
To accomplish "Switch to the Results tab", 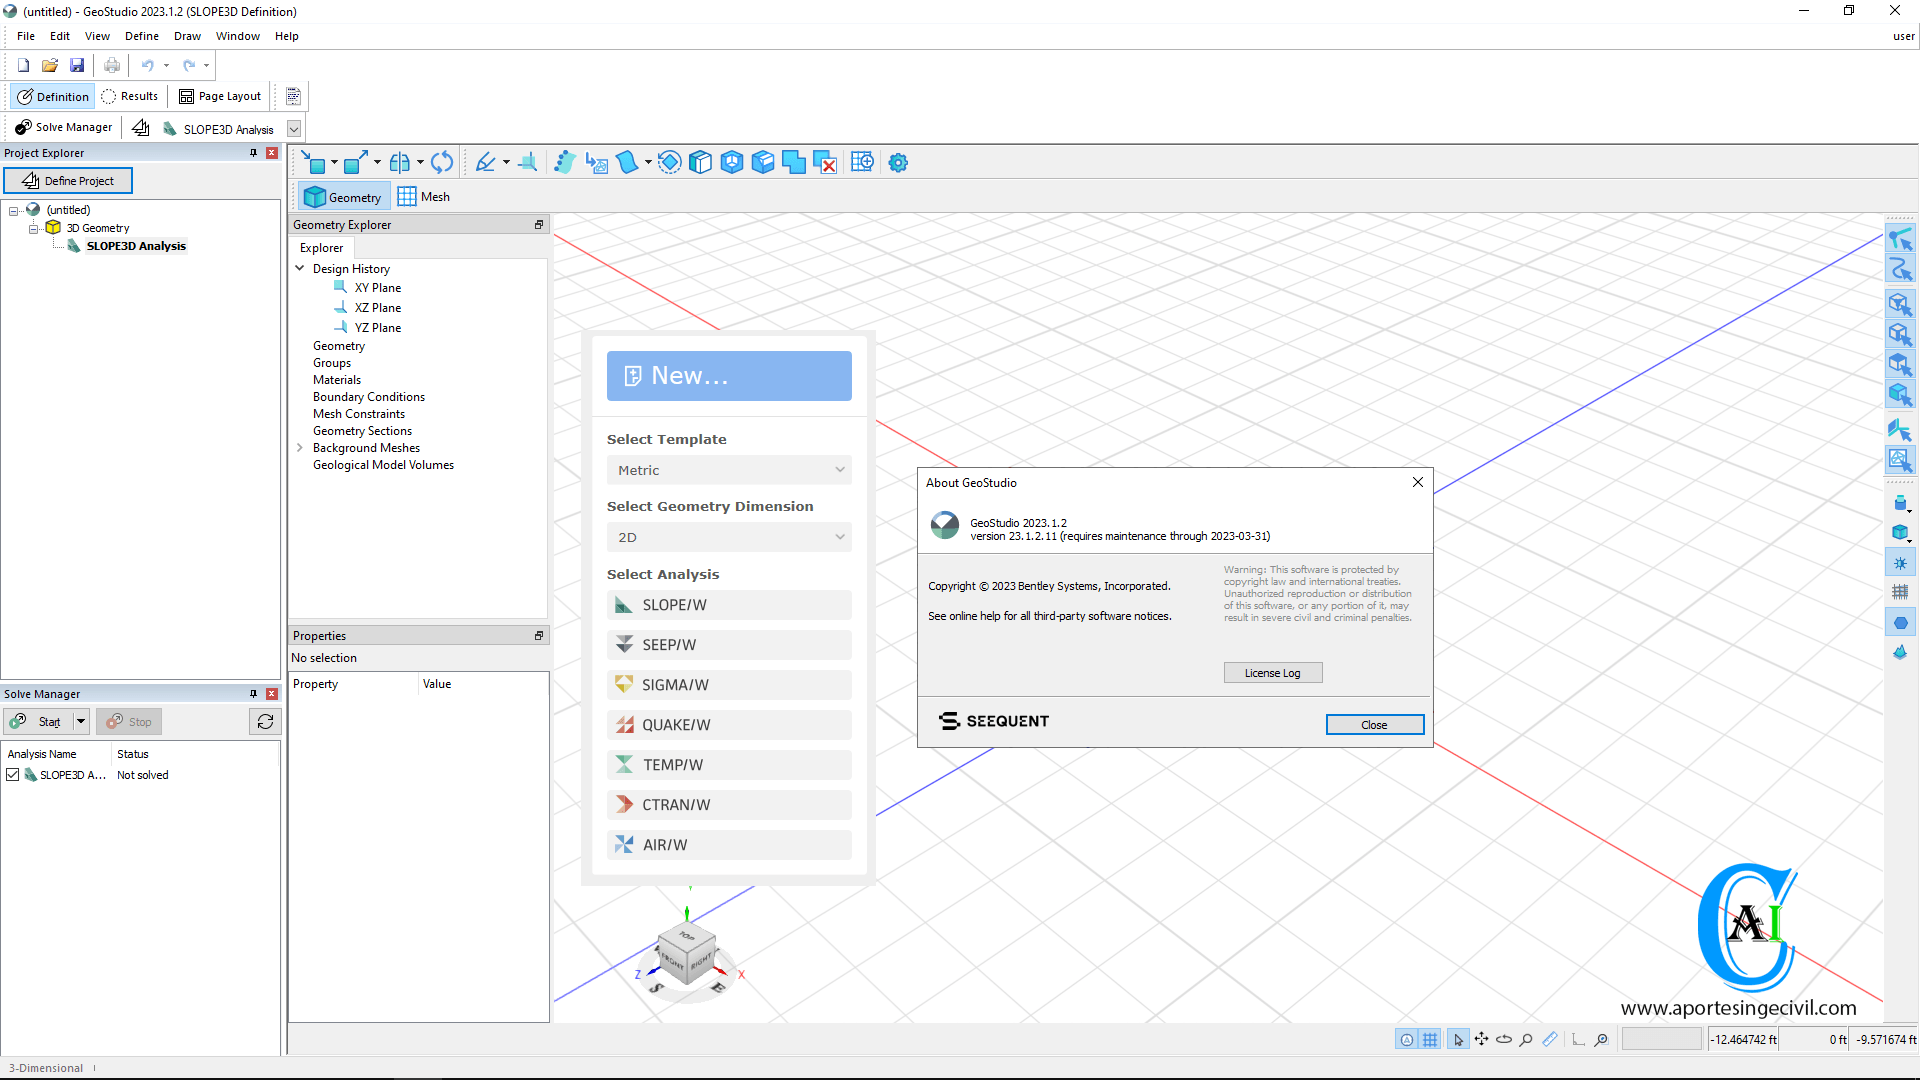I will pyautogui.click(x=130, y=96).
